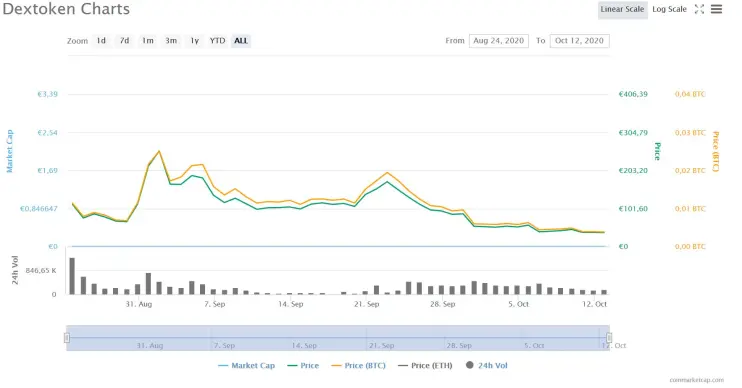
Task: Set zoom range to 1d
Action: (x=101, y=41)
